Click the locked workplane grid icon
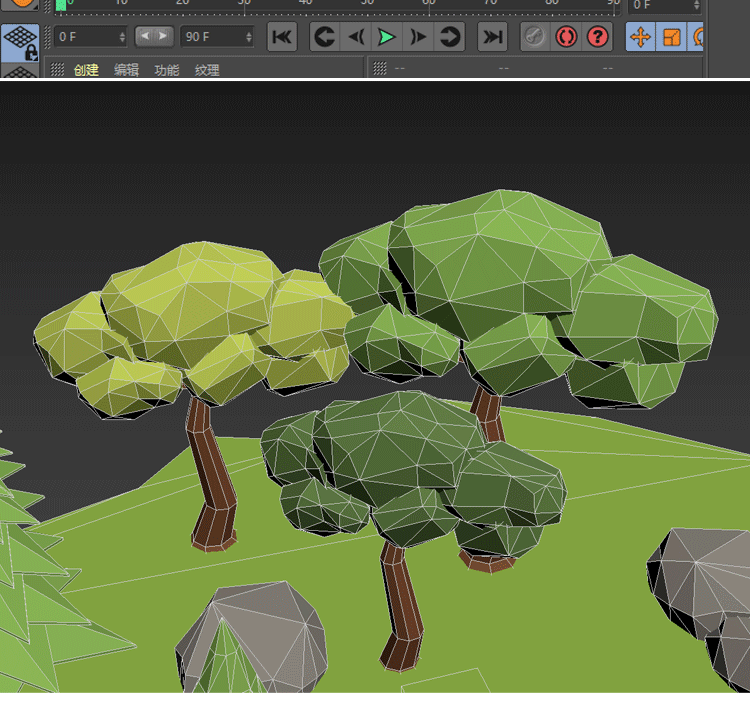This screenshot has height=714, width=750. pyautogui.click(x=19, y=43)
